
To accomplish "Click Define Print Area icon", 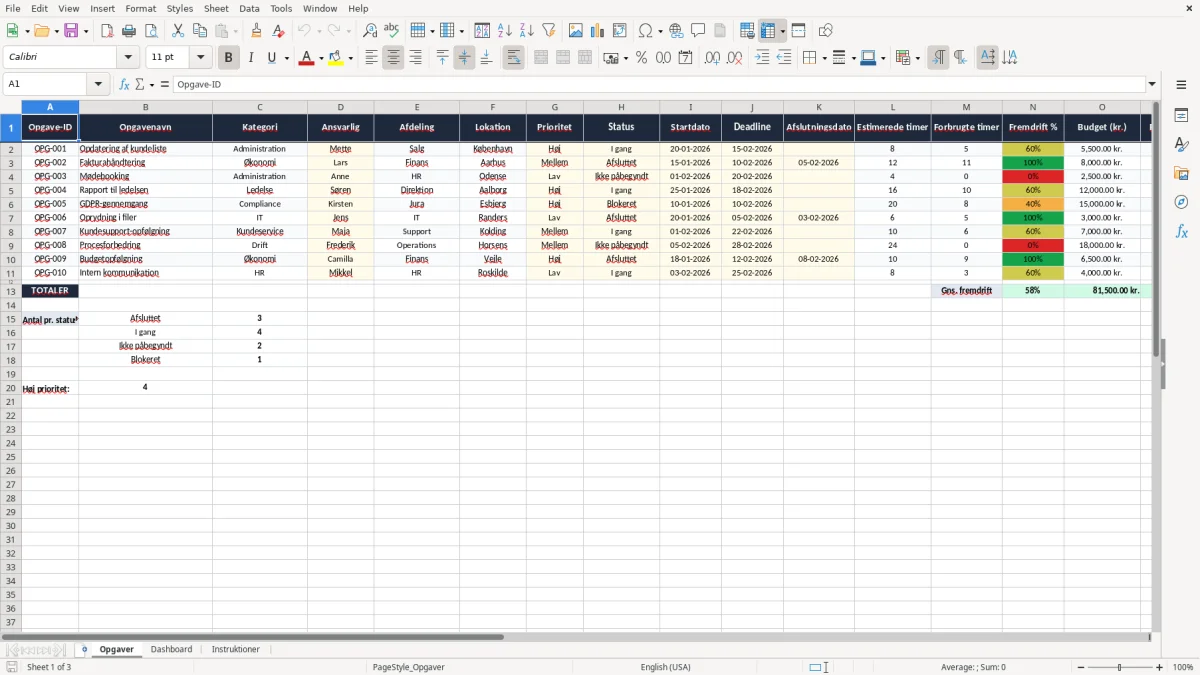I will 748,31.
